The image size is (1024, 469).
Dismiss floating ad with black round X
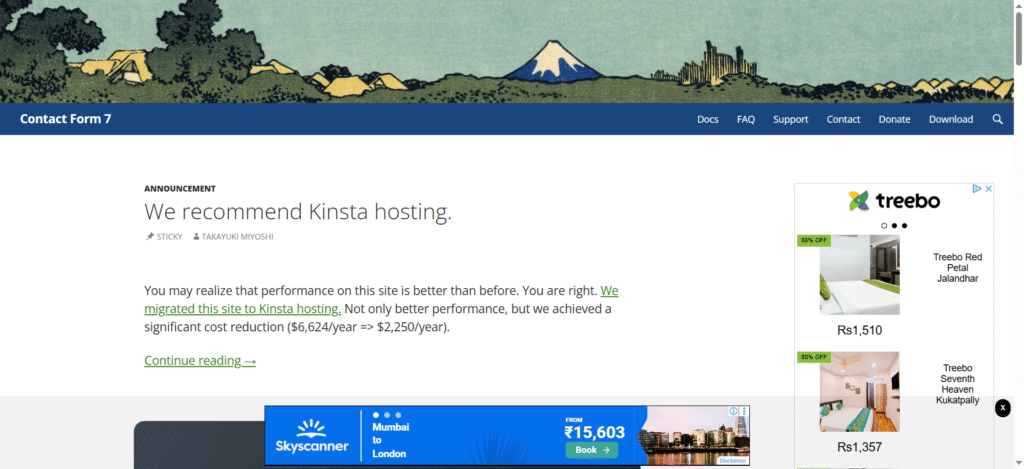(x=1003, y=408)
